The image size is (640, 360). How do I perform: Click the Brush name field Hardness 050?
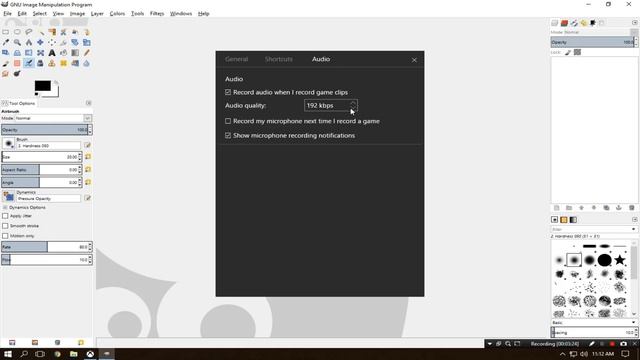coord(48,146)
